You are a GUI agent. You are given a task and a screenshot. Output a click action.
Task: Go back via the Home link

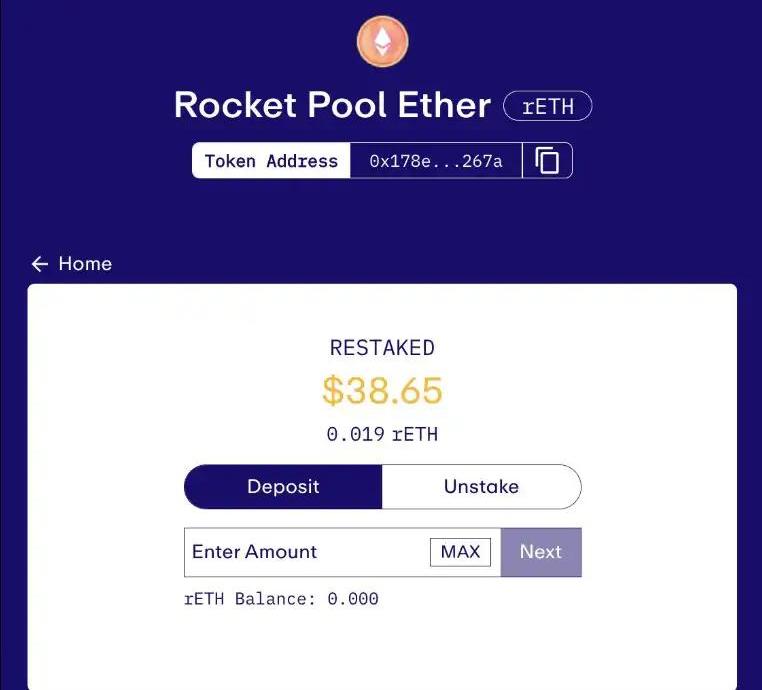click(85, 264)
